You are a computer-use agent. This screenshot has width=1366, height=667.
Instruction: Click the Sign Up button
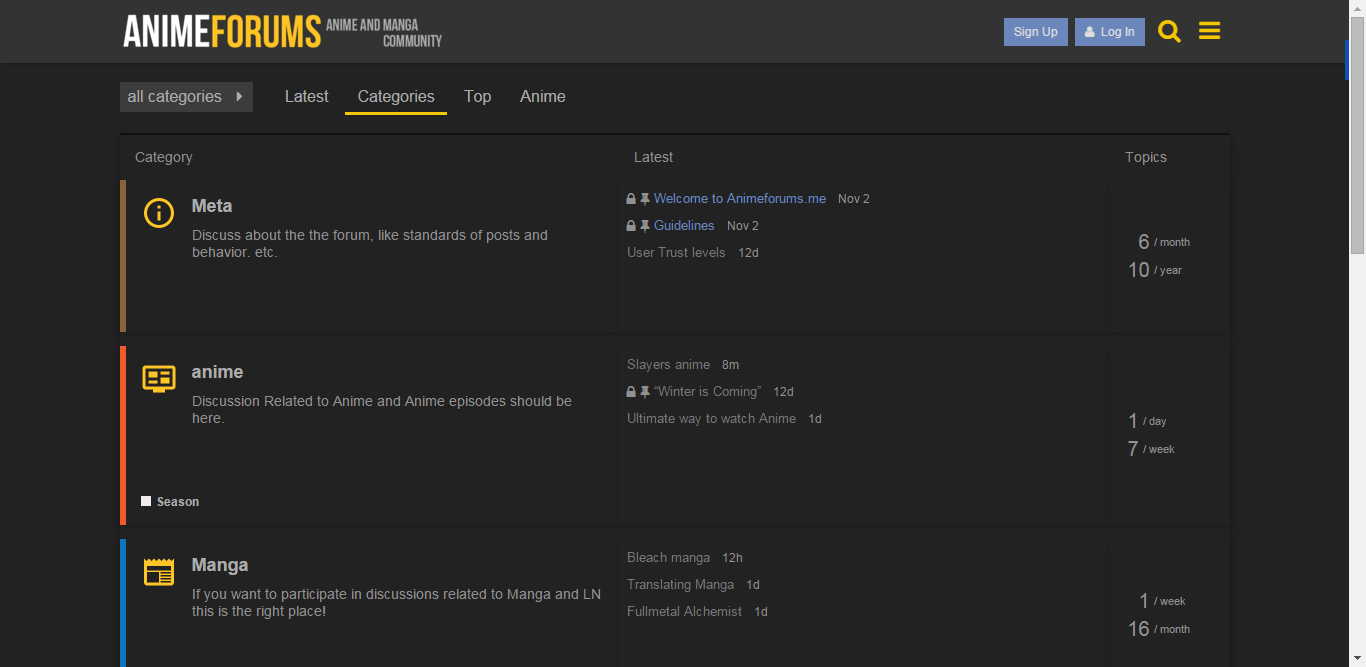pos(1036,32)
